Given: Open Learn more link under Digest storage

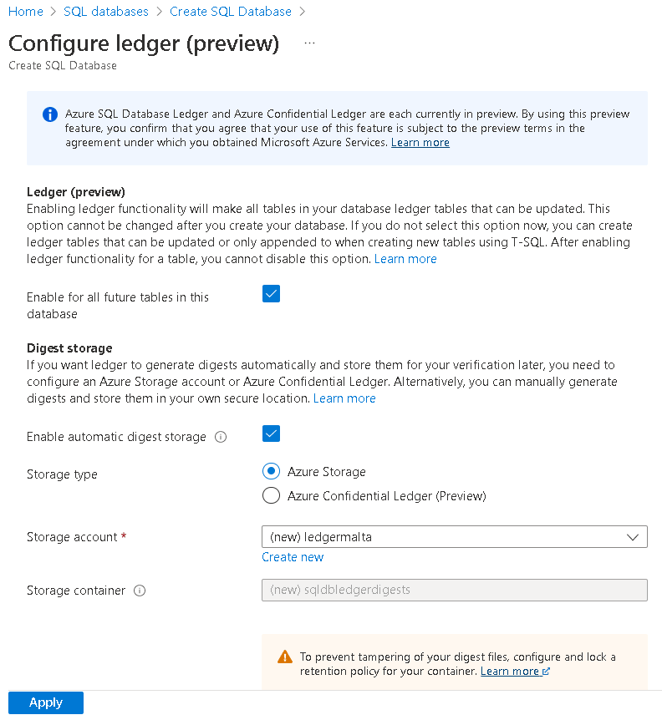Looking at the screenshot, I should click(x=344, y=398).
